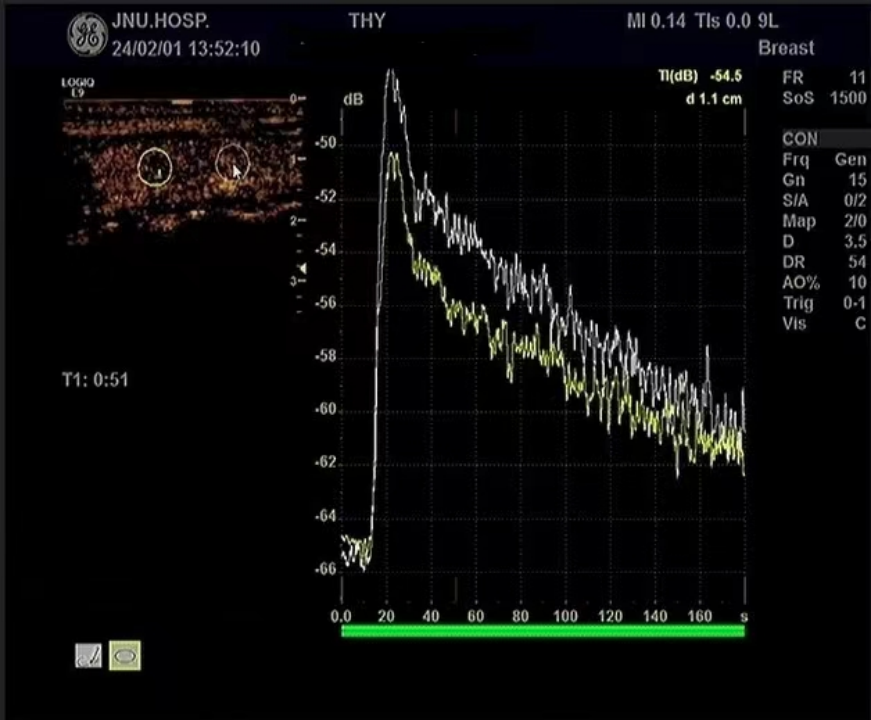This screenshot has width=871, height=720.
Task: Click the green time progress bar
Action: (x=543, y=631)
